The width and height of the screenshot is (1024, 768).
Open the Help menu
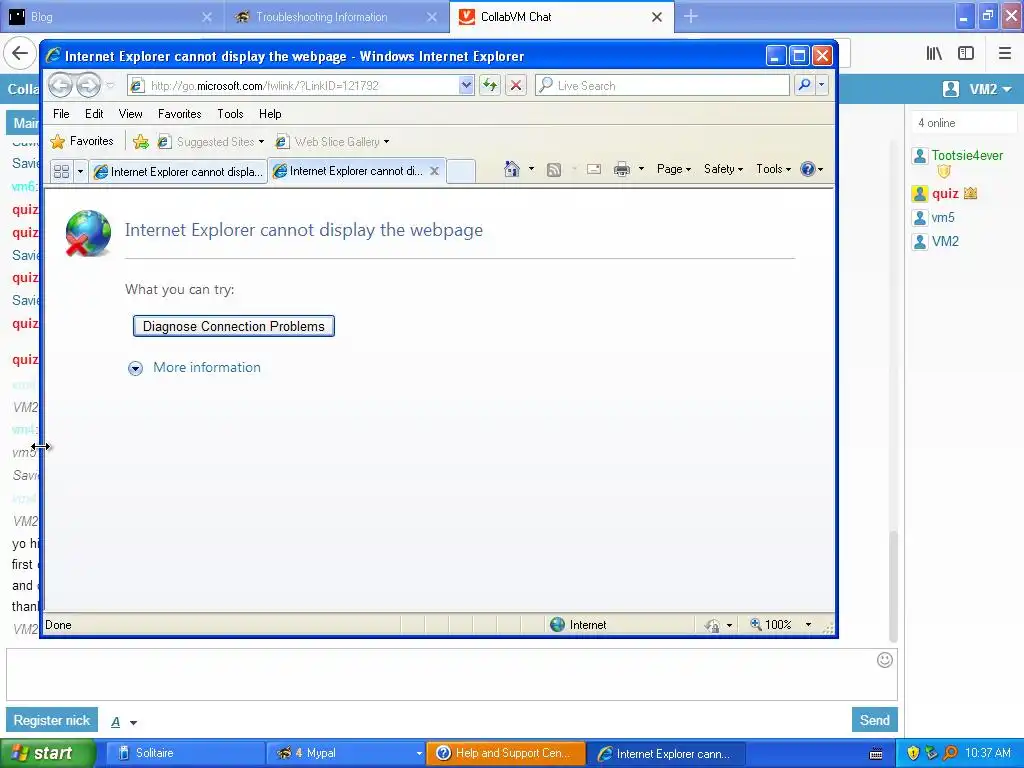click(270, 114)
